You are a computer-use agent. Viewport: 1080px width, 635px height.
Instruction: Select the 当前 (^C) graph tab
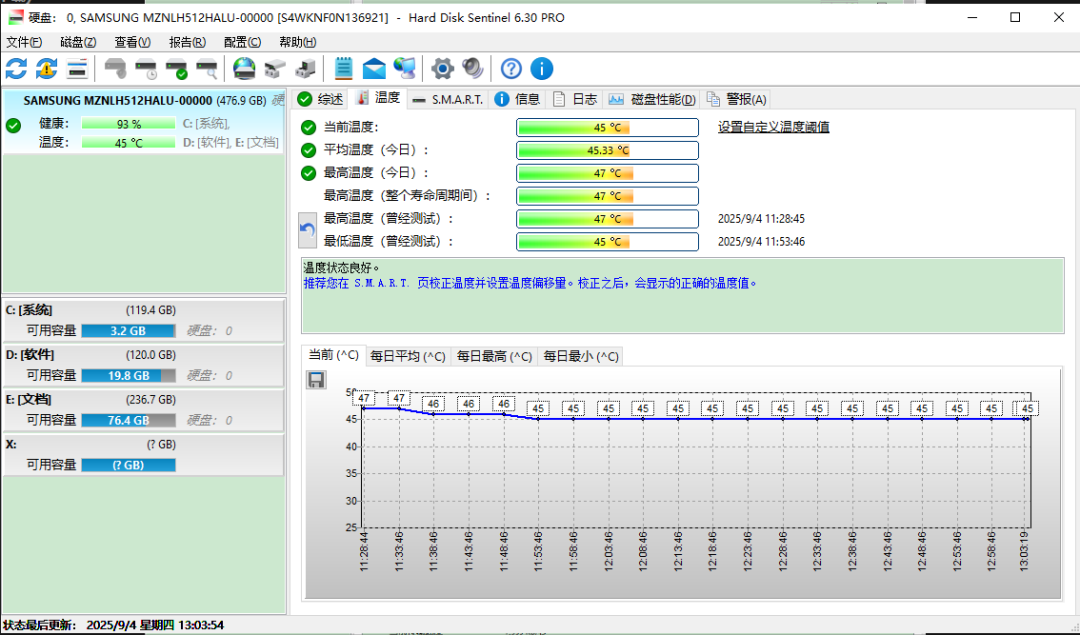click(x=333, y=355)
